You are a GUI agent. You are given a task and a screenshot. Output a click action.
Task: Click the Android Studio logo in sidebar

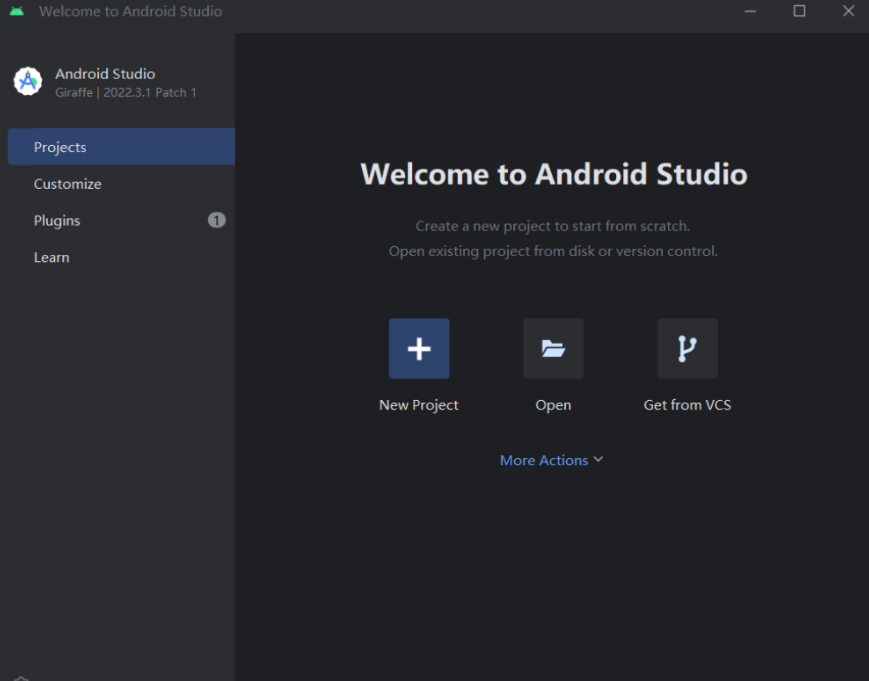pos(28,81)
